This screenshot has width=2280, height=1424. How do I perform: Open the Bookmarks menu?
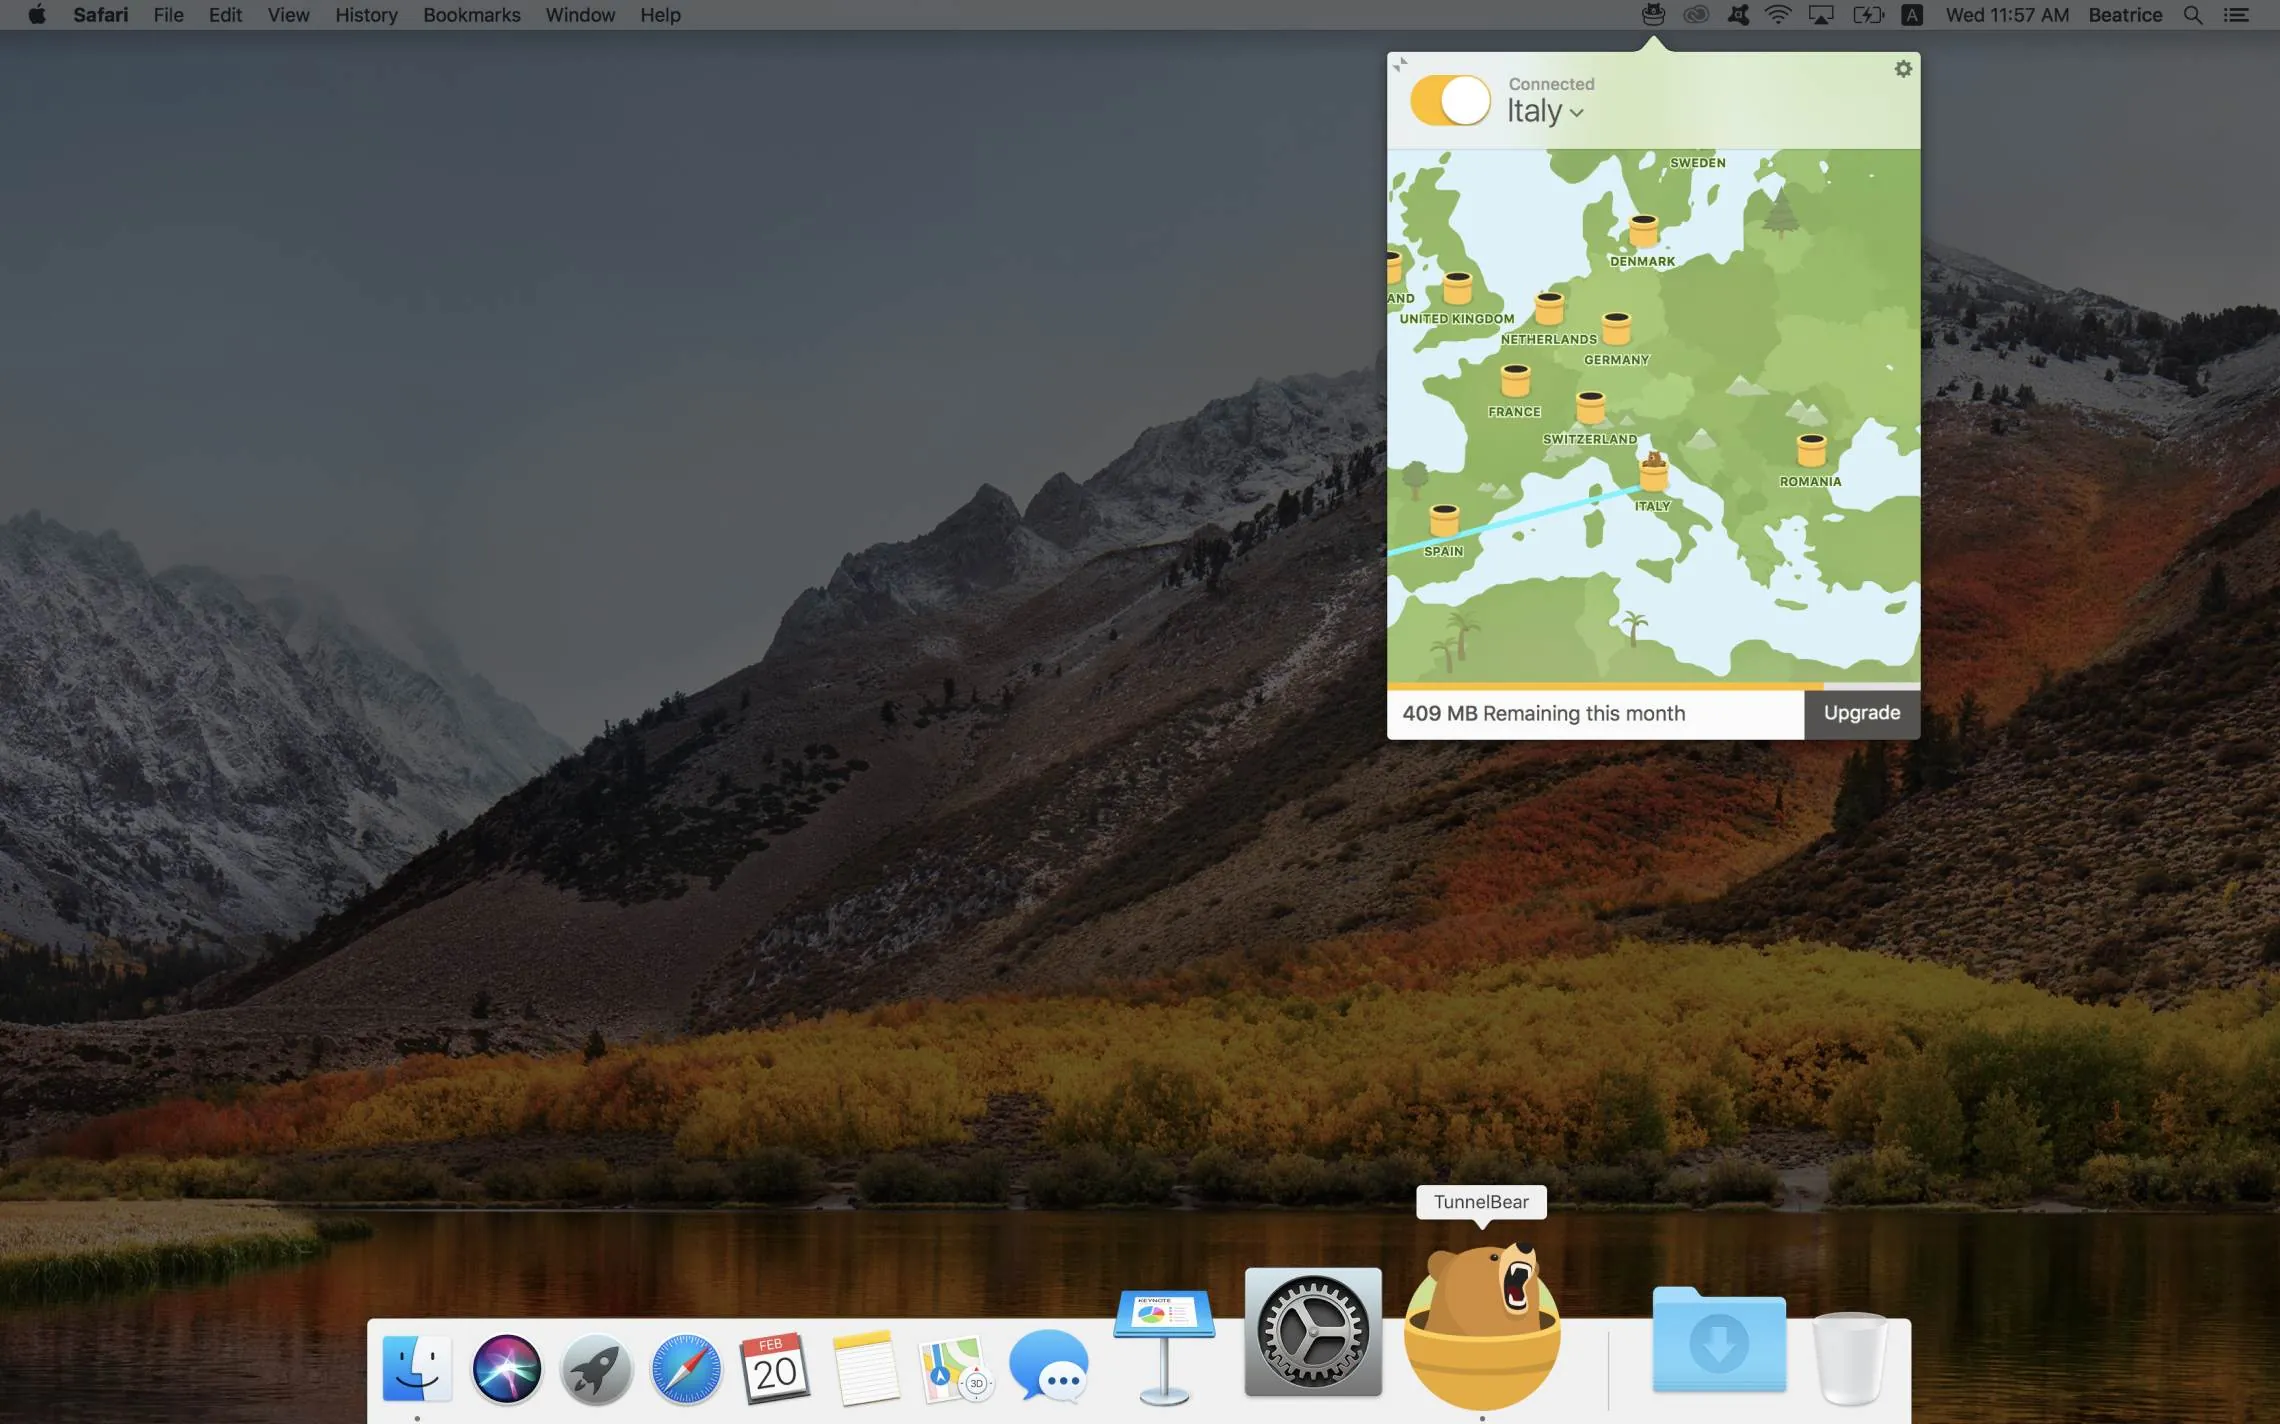coord(471,15)
